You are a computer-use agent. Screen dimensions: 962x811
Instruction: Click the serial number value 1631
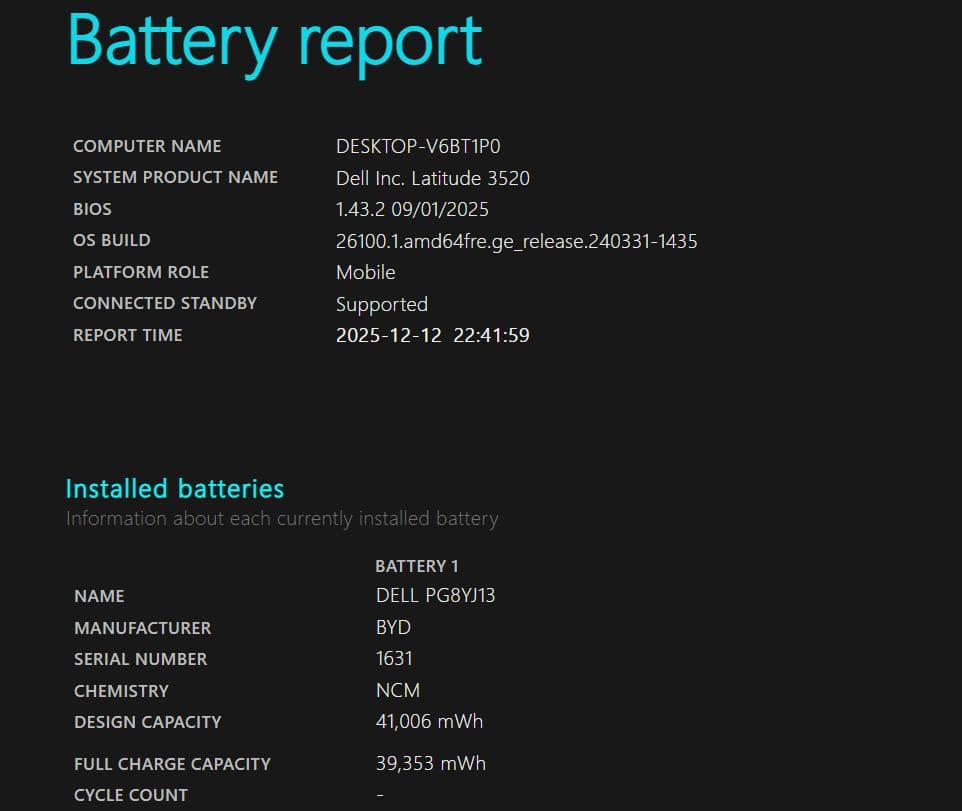click(394, 659)
